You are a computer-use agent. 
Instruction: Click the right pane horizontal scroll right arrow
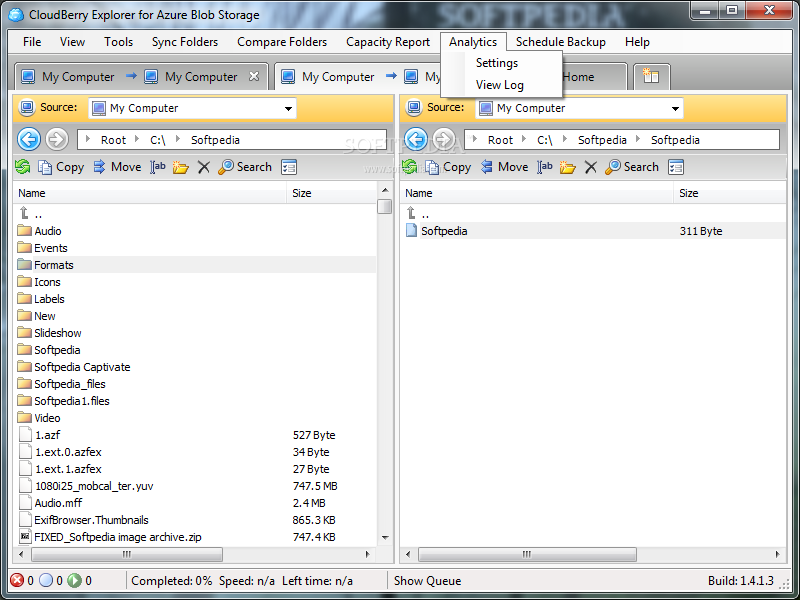(x=778, y=554)
